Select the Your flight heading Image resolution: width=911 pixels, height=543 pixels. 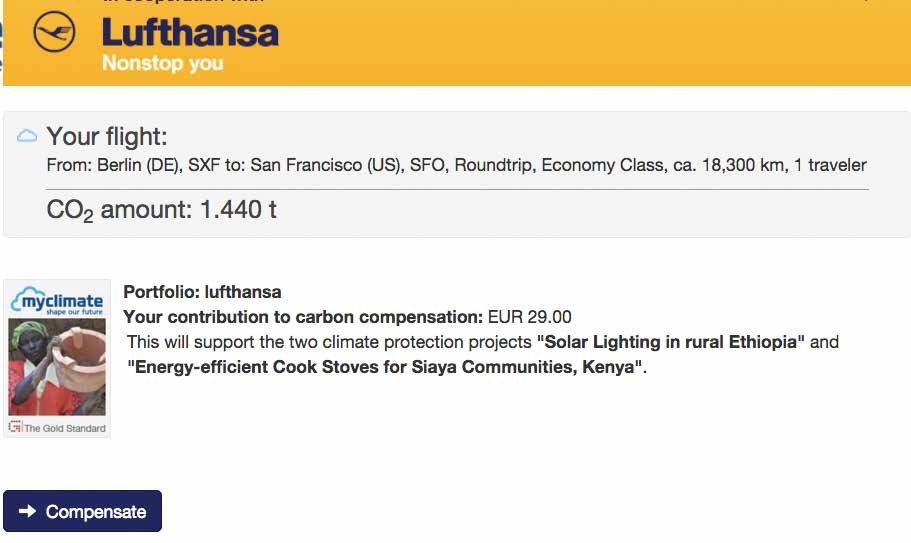pos(107,137)
